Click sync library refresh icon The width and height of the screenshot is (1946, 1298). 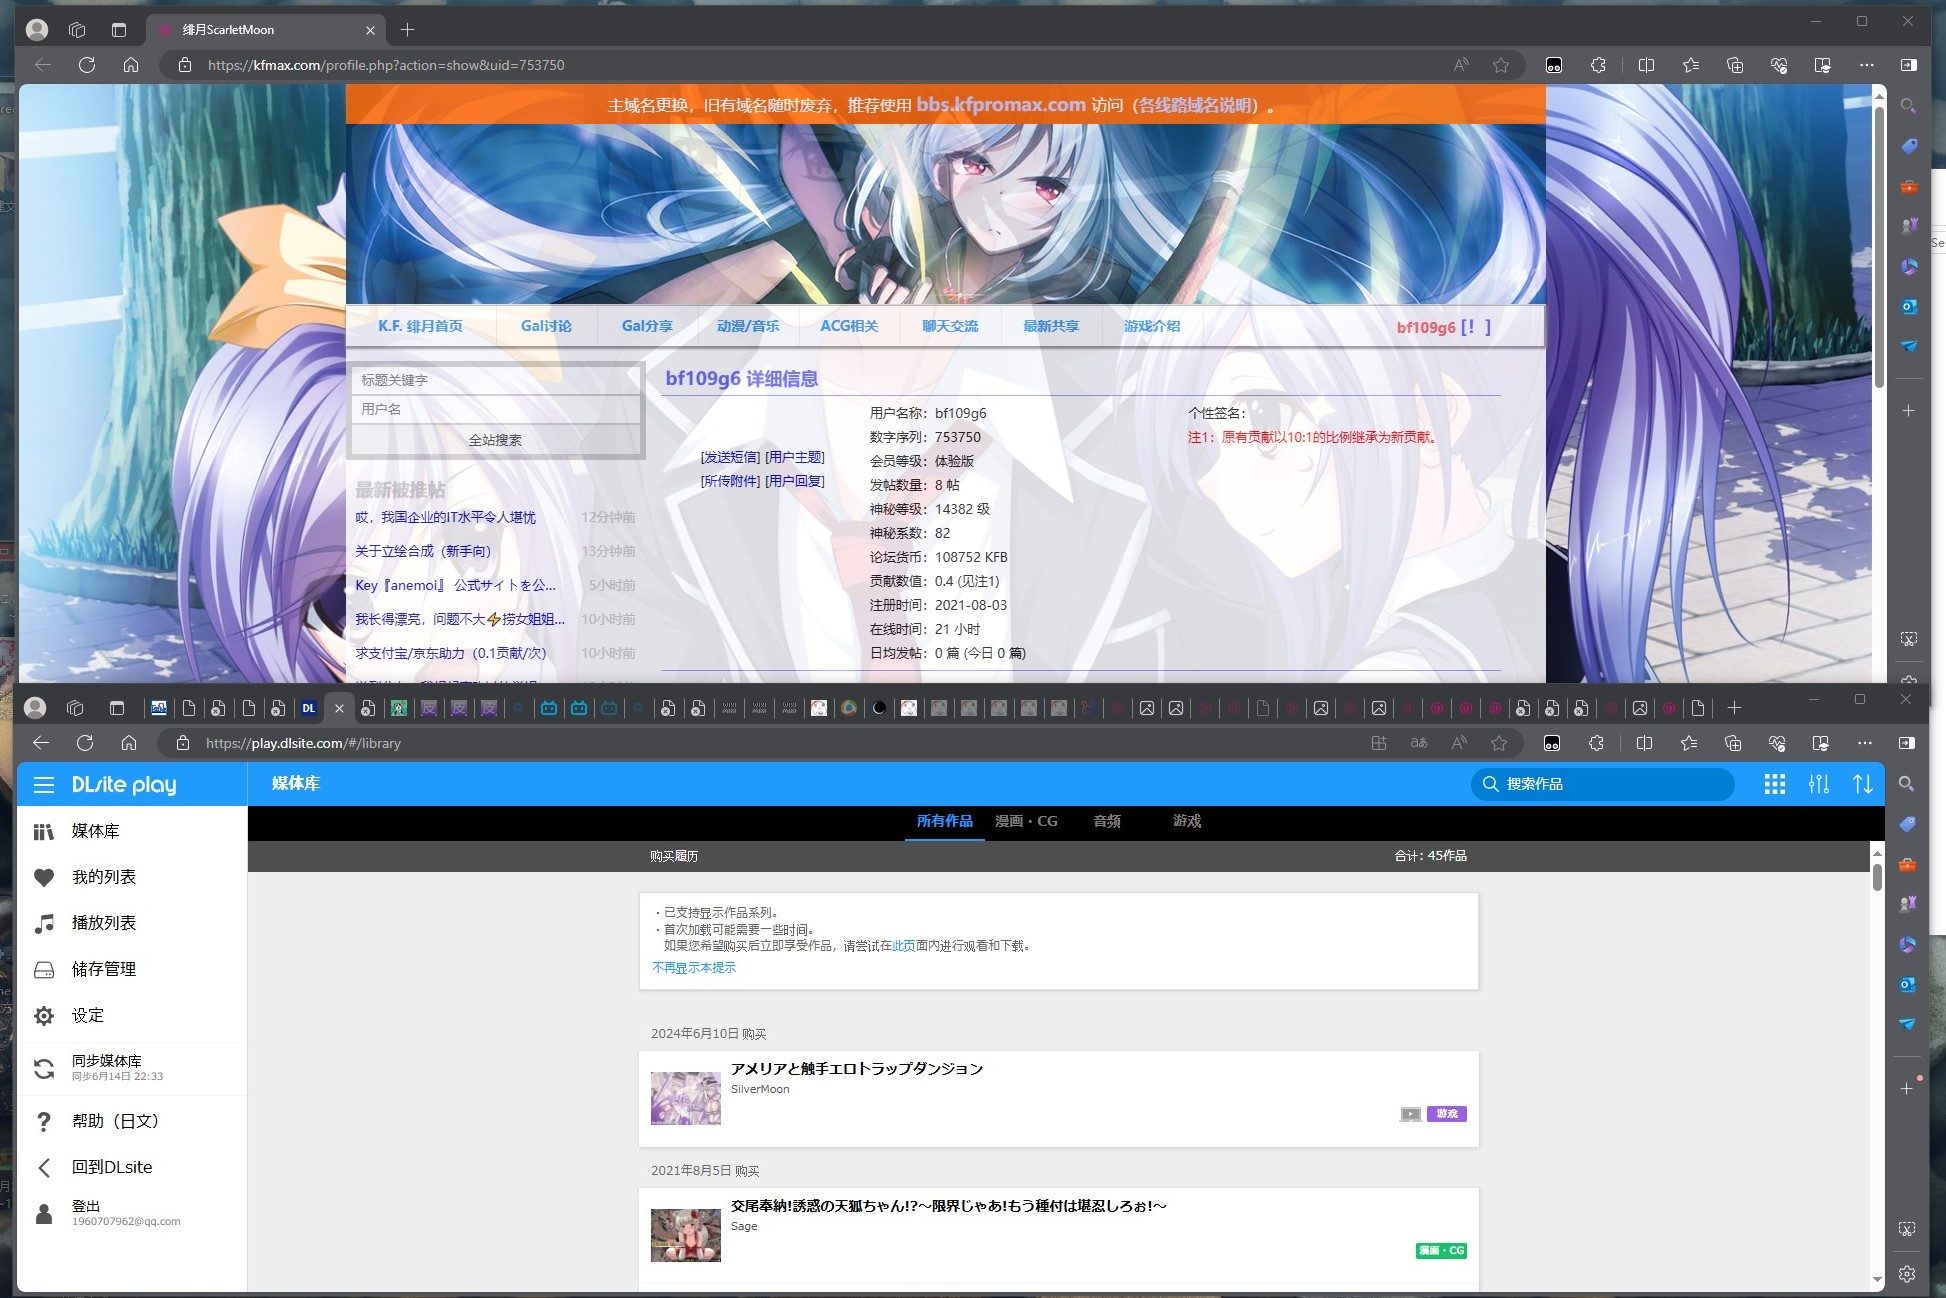44,1068
